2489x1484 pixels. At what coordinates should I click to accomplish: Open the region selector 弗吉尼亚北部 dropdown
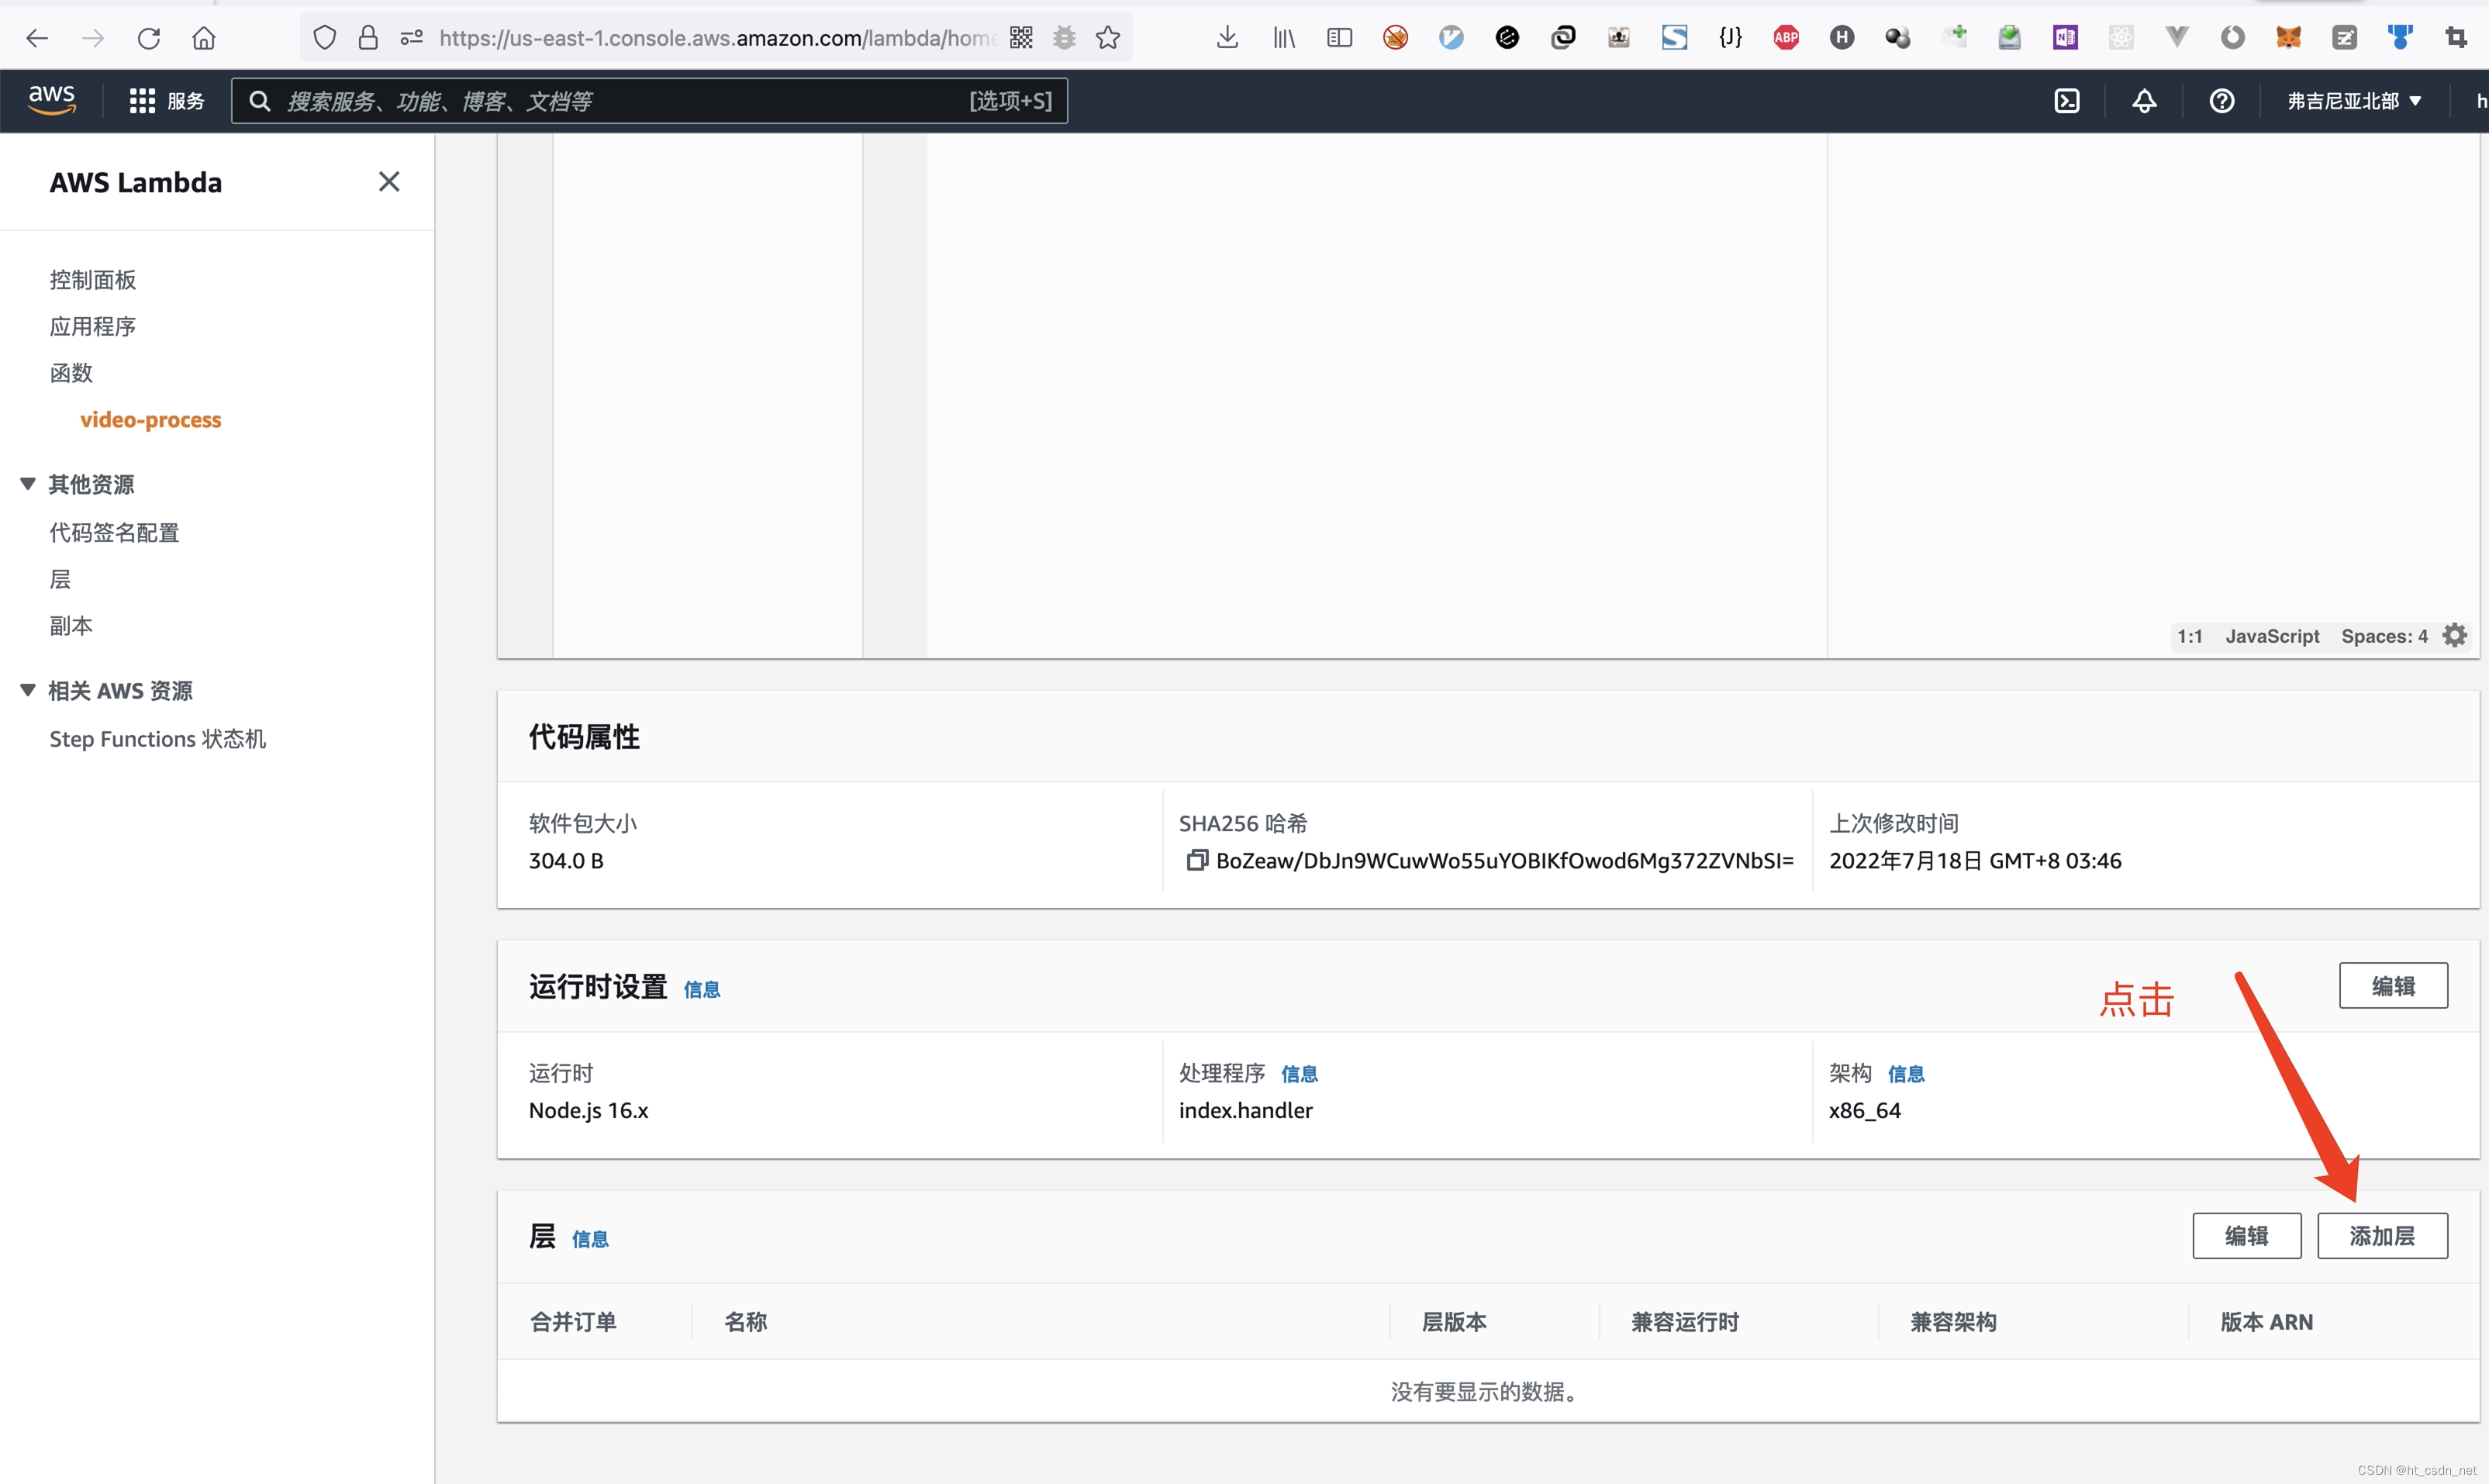point(2353,101)
